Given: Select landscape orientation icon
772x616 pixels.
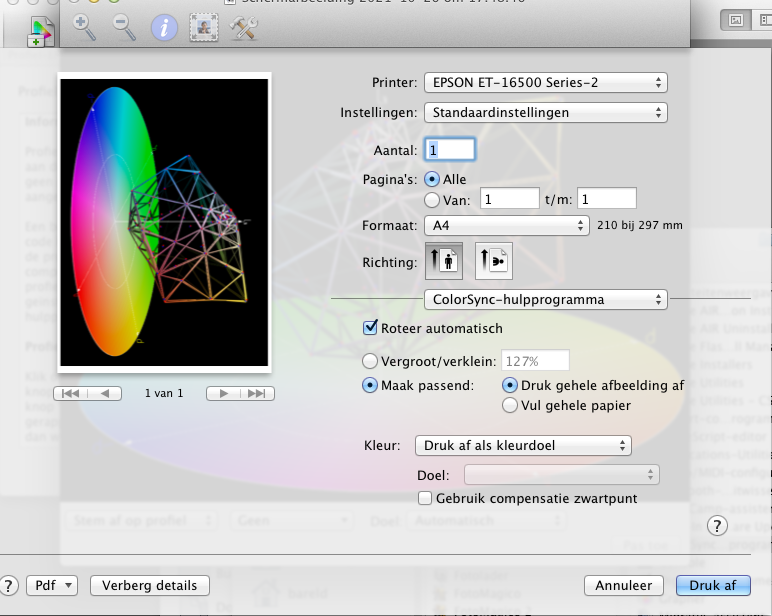Looking at the screenshot, I should [493, 262].
